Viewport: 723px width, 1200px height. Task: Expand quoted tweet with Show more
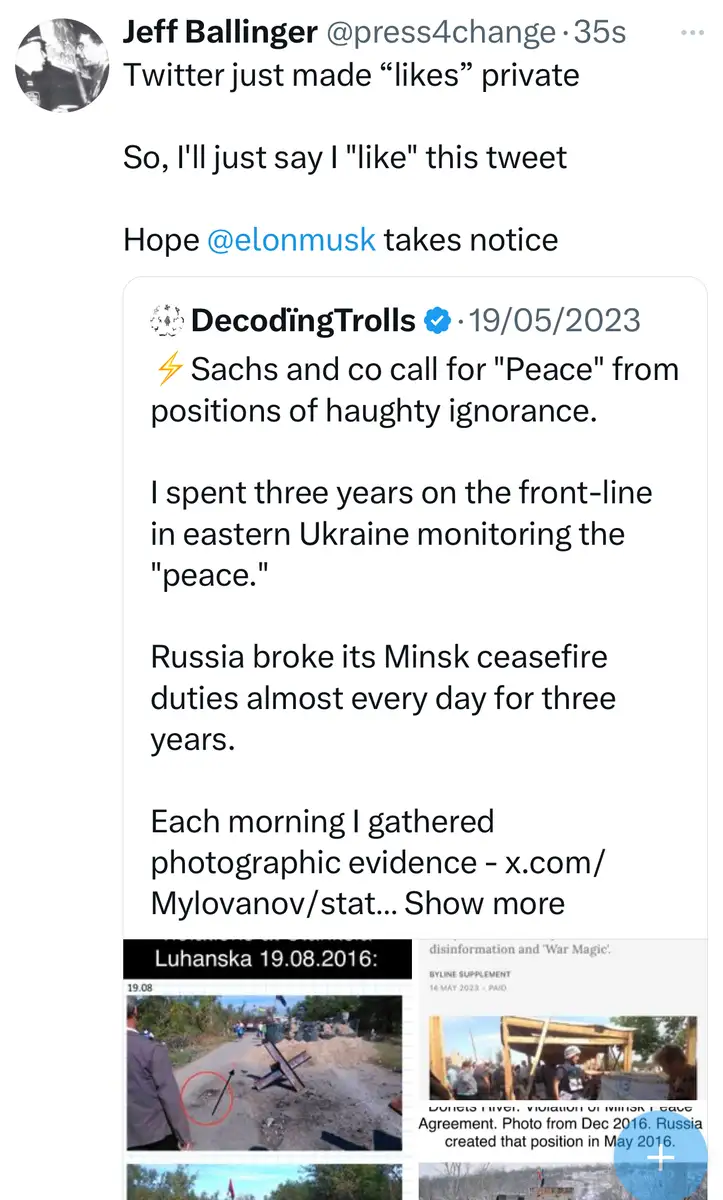tap(484, 903)
